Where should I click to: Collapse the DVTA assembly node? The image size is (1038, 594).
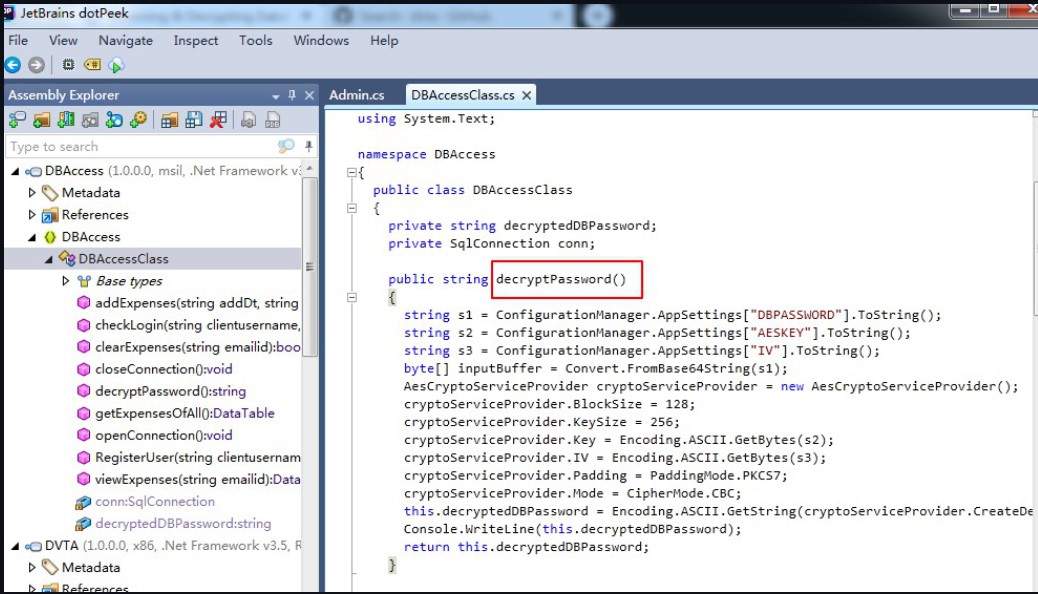click(x=15, y=546)
